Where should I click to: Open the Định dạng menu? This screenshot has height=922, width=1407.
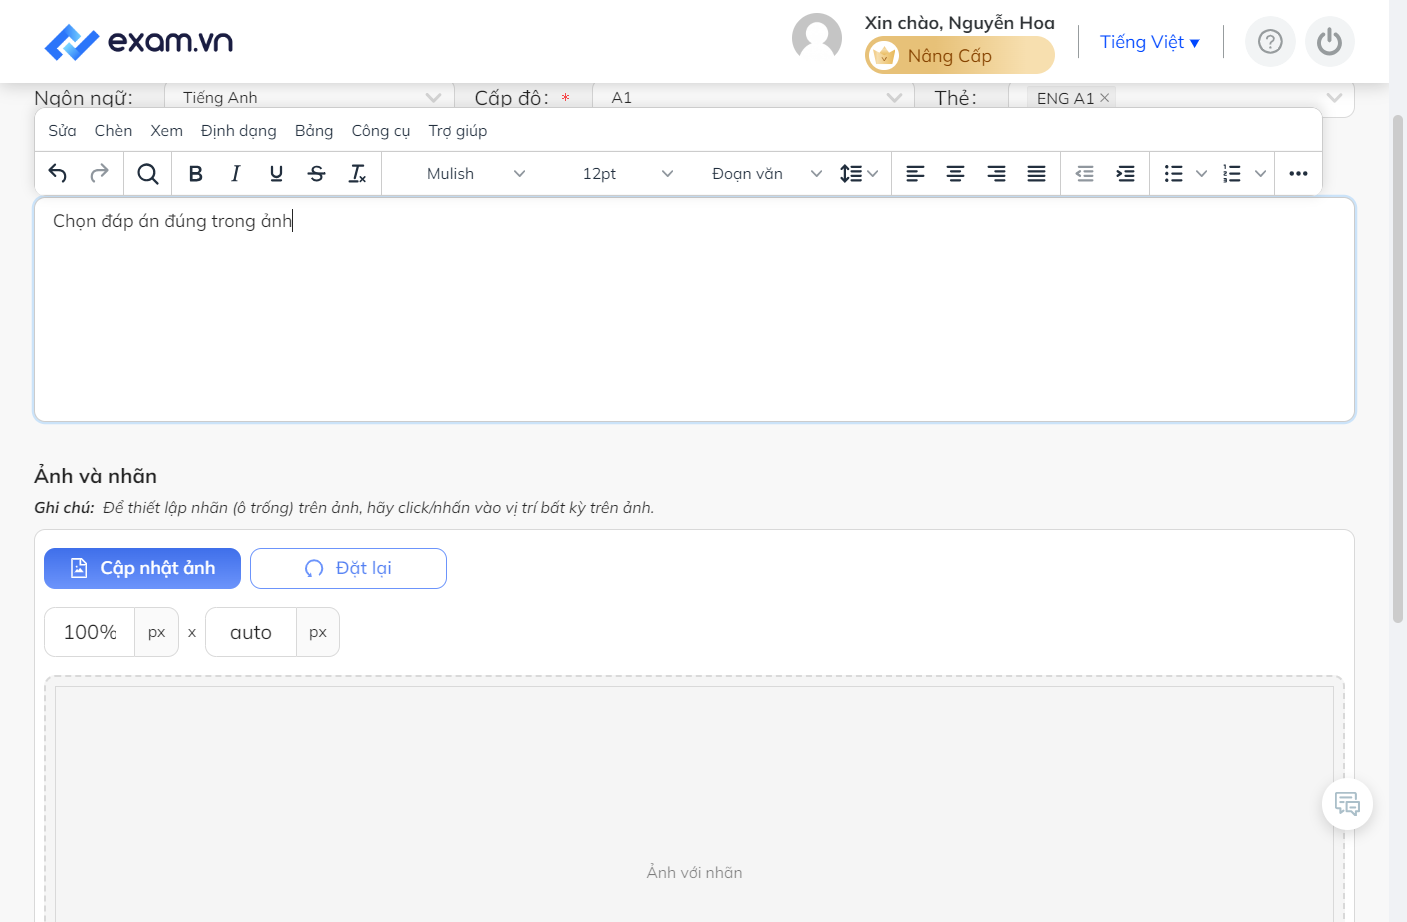239,131
